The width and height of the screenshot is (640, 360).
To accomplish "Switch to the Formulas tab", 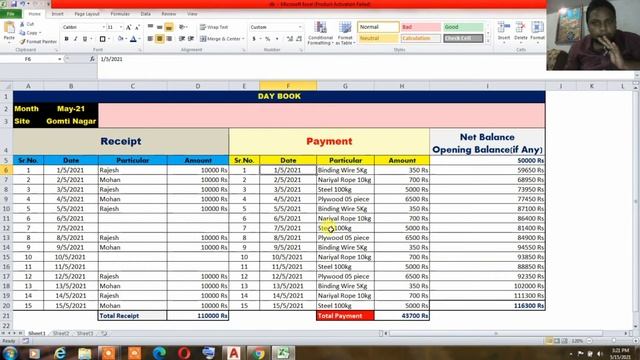I will [x=120, y=14].
